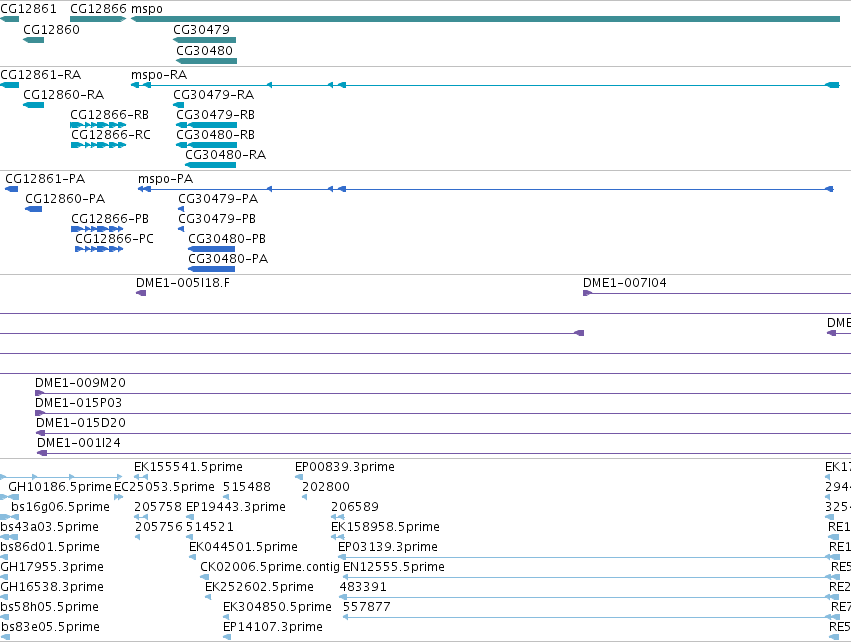Select EST label EP03139.3prime

tap(388, 547)
